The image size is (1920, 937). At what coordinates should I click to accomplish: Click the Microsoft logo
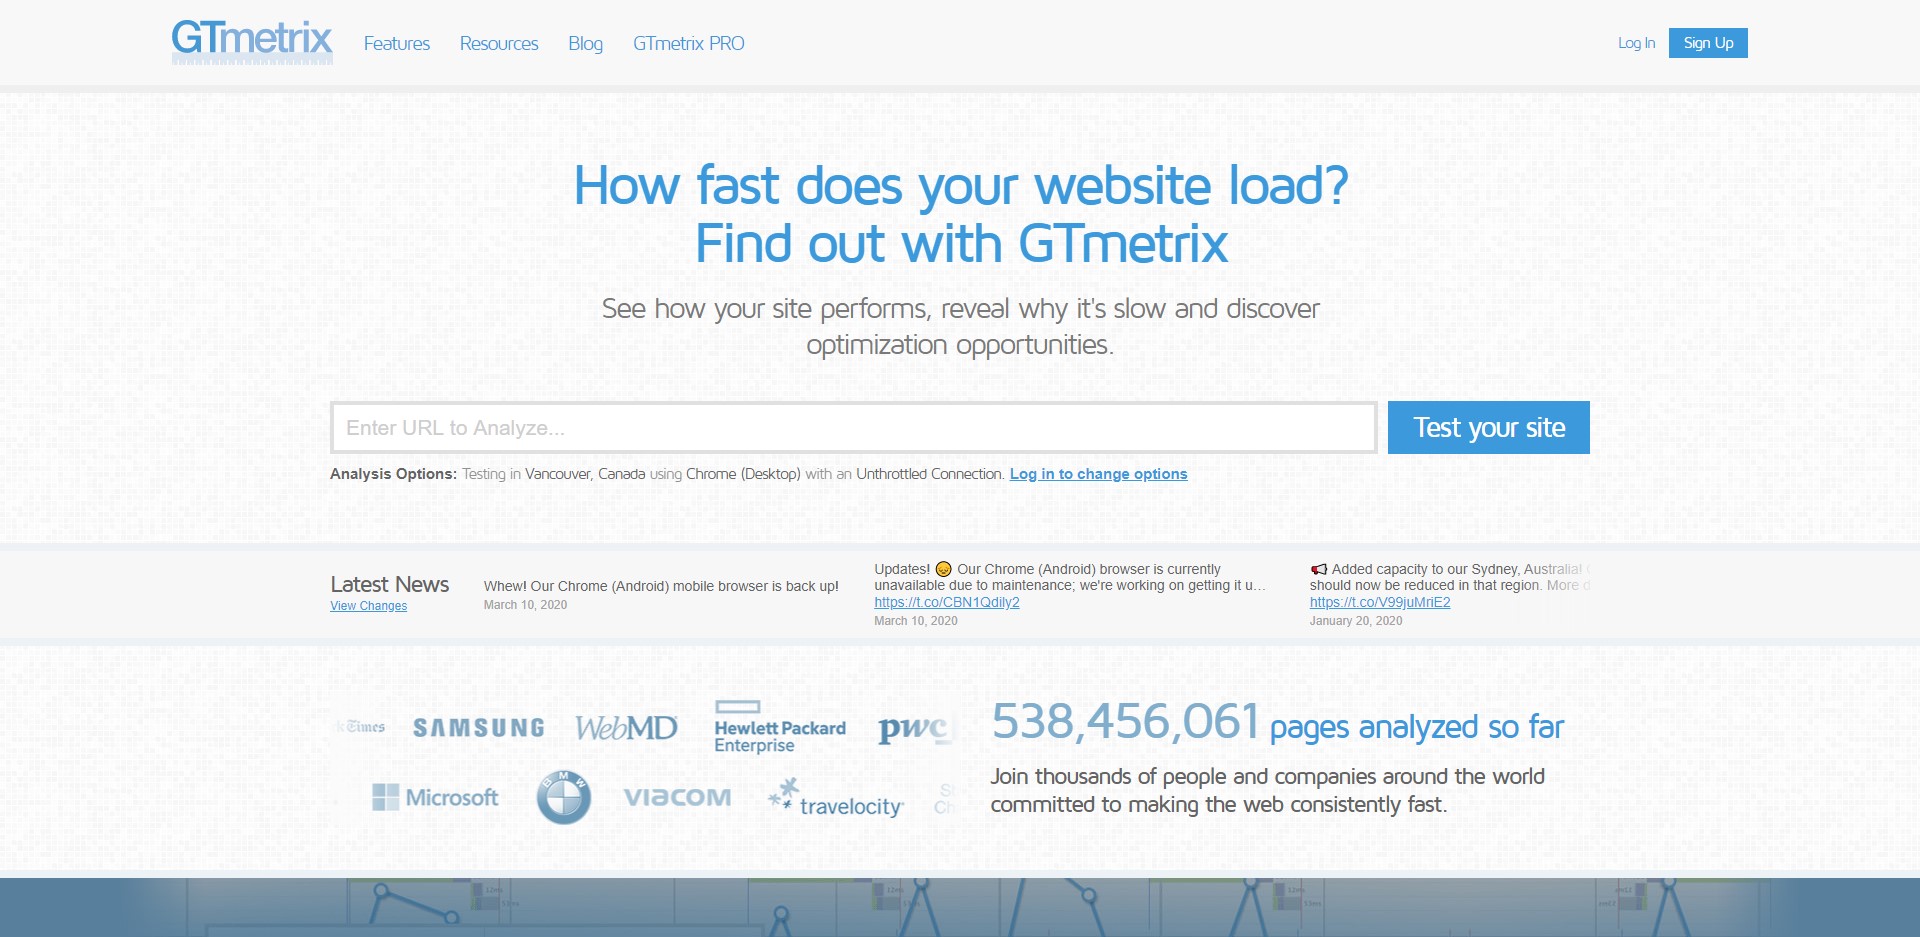435,797
